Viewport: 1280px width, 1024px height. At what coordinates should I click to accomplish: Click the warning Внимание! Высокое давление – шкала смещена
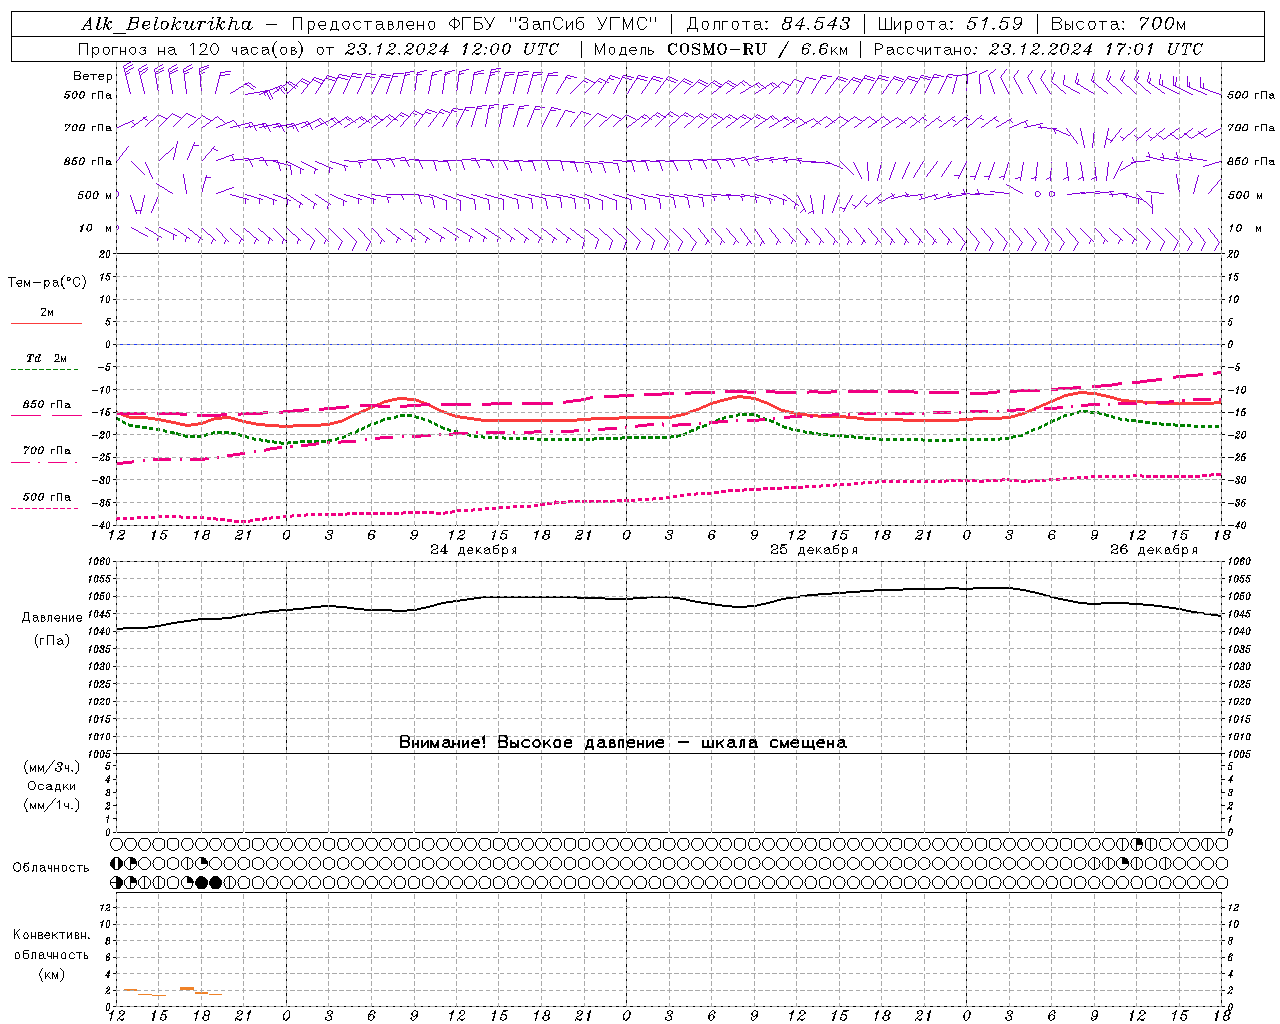coord(623,743)
